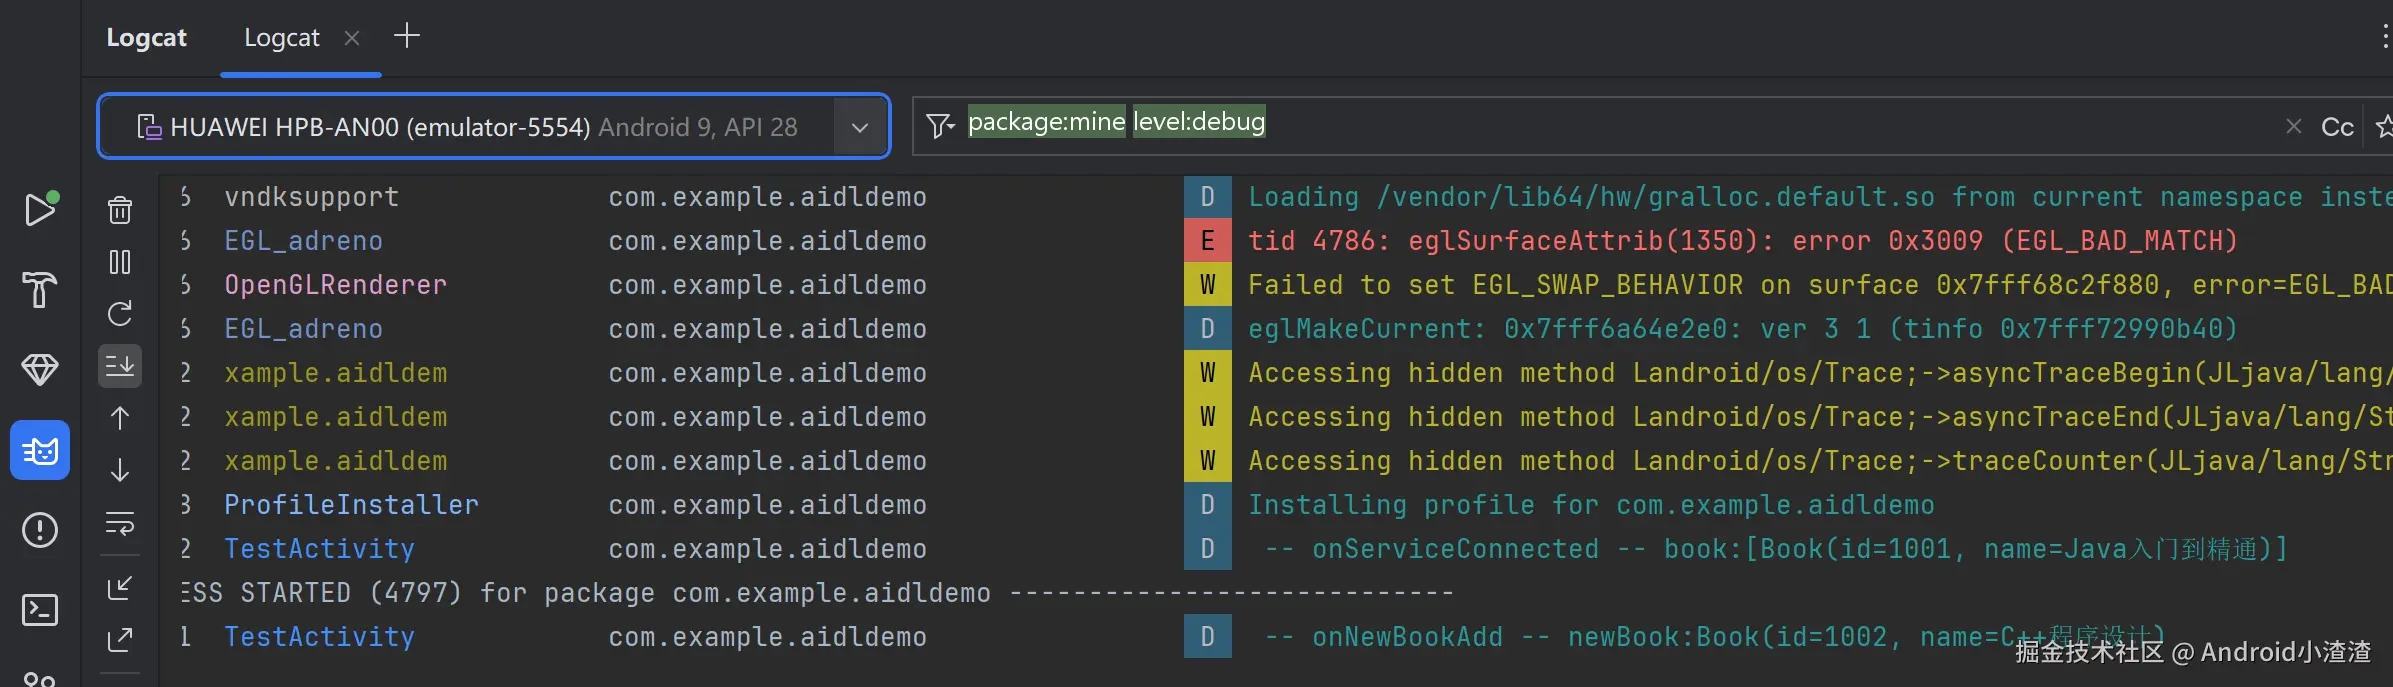Restart logcat with the refresh icon
Image resolution: width=2393 pixels, height=687 pixels.
(x=120, y=314)
